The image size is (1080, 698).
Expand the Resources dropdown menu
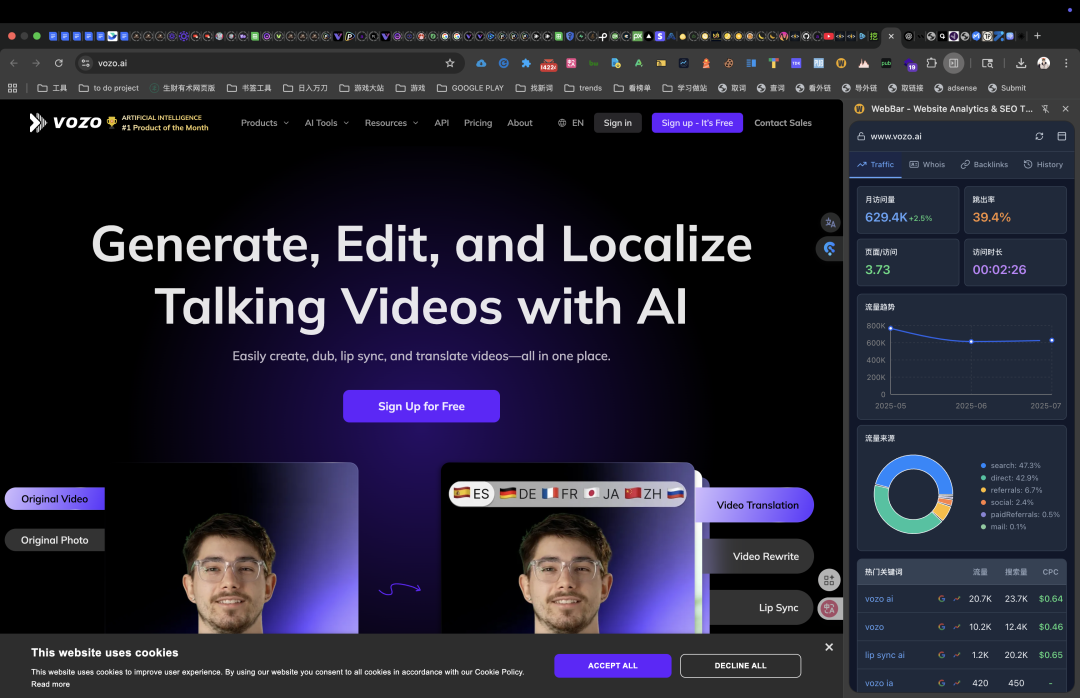point(391,123)
